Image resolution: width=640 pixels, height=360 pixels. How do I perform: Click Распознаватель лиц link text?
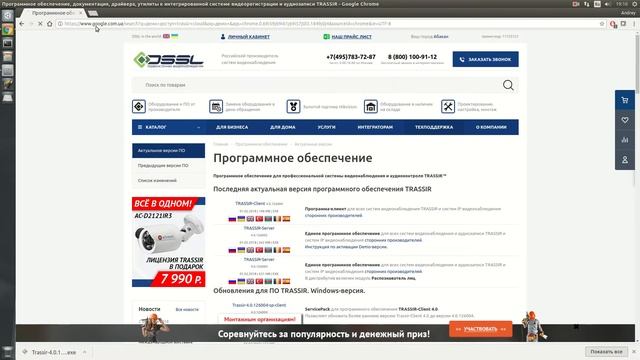click(393, 278)
